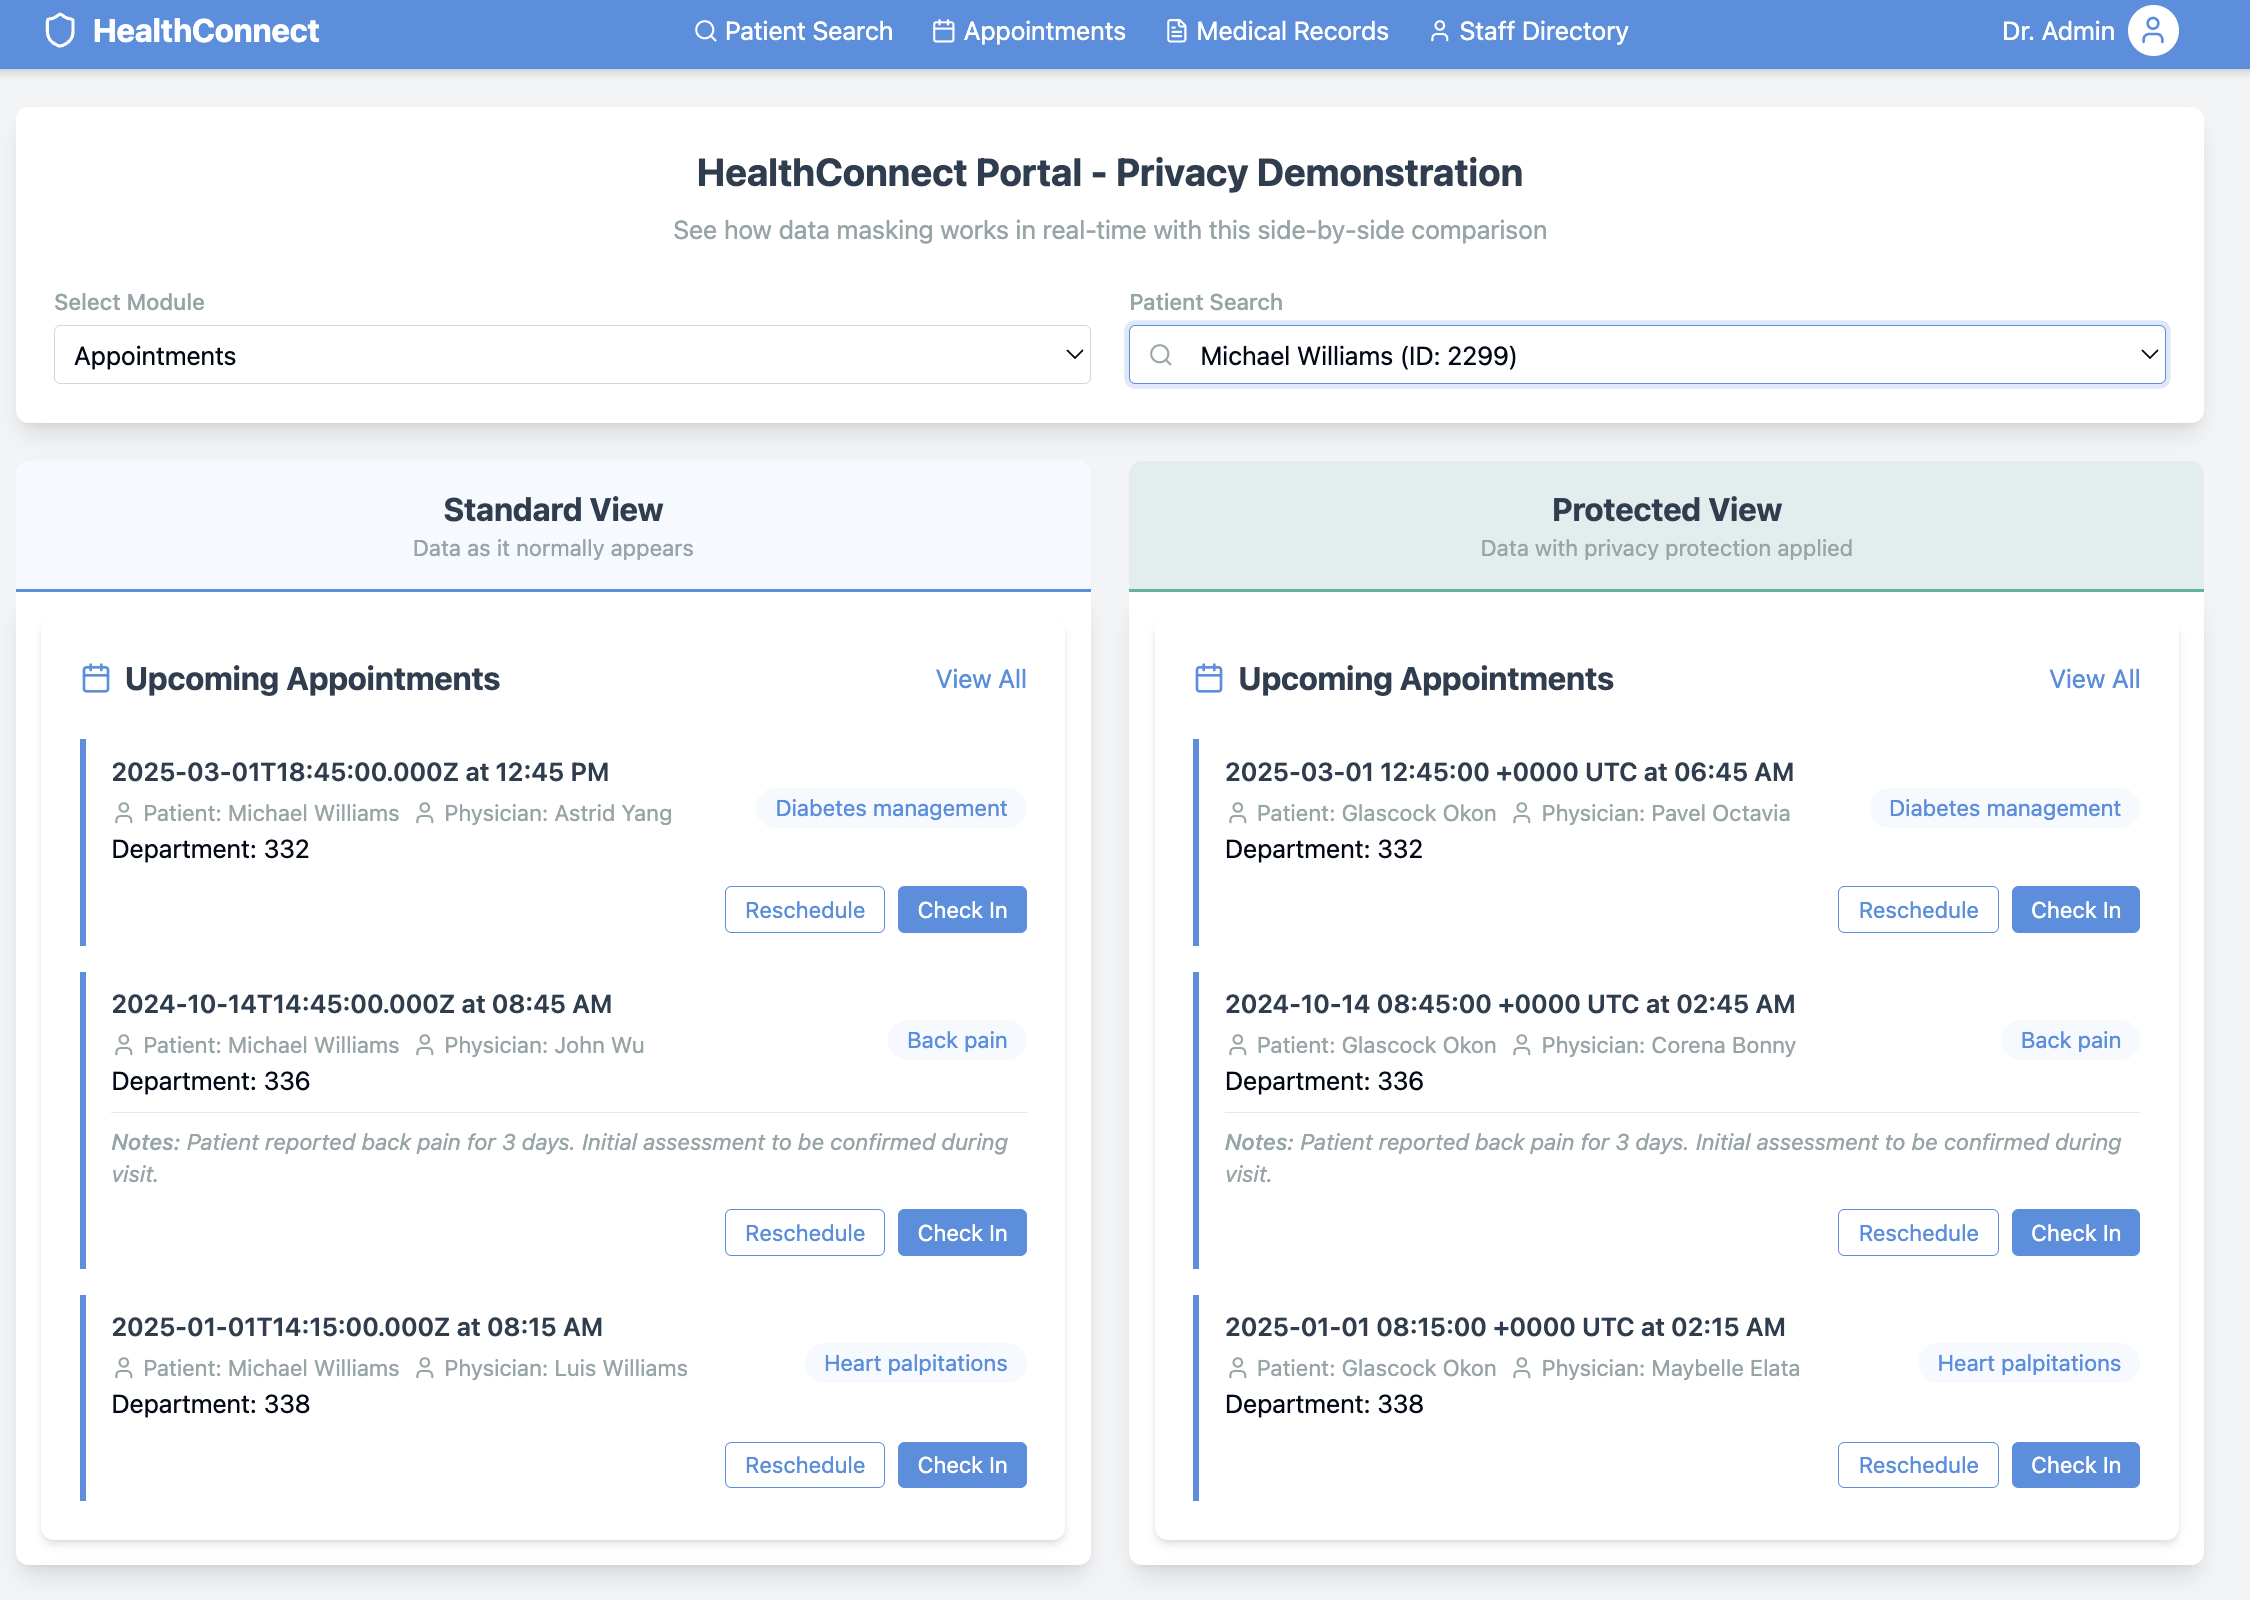Screen dimensions: 2250x1600
Task: Expand the Michael Williams patient dropdown
Action: 1647,355
